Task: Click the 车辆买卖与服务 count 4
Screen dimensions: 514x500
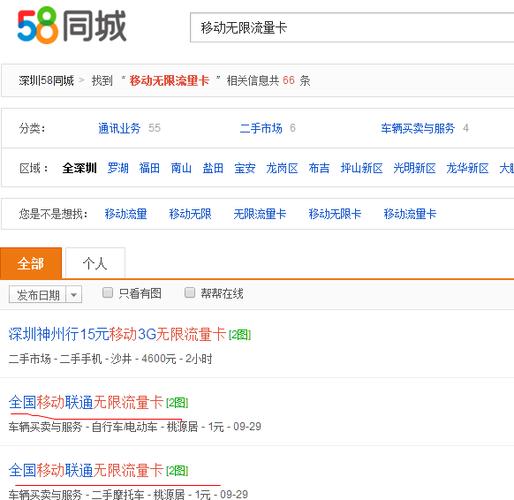Action: click(x=466, y=128)
